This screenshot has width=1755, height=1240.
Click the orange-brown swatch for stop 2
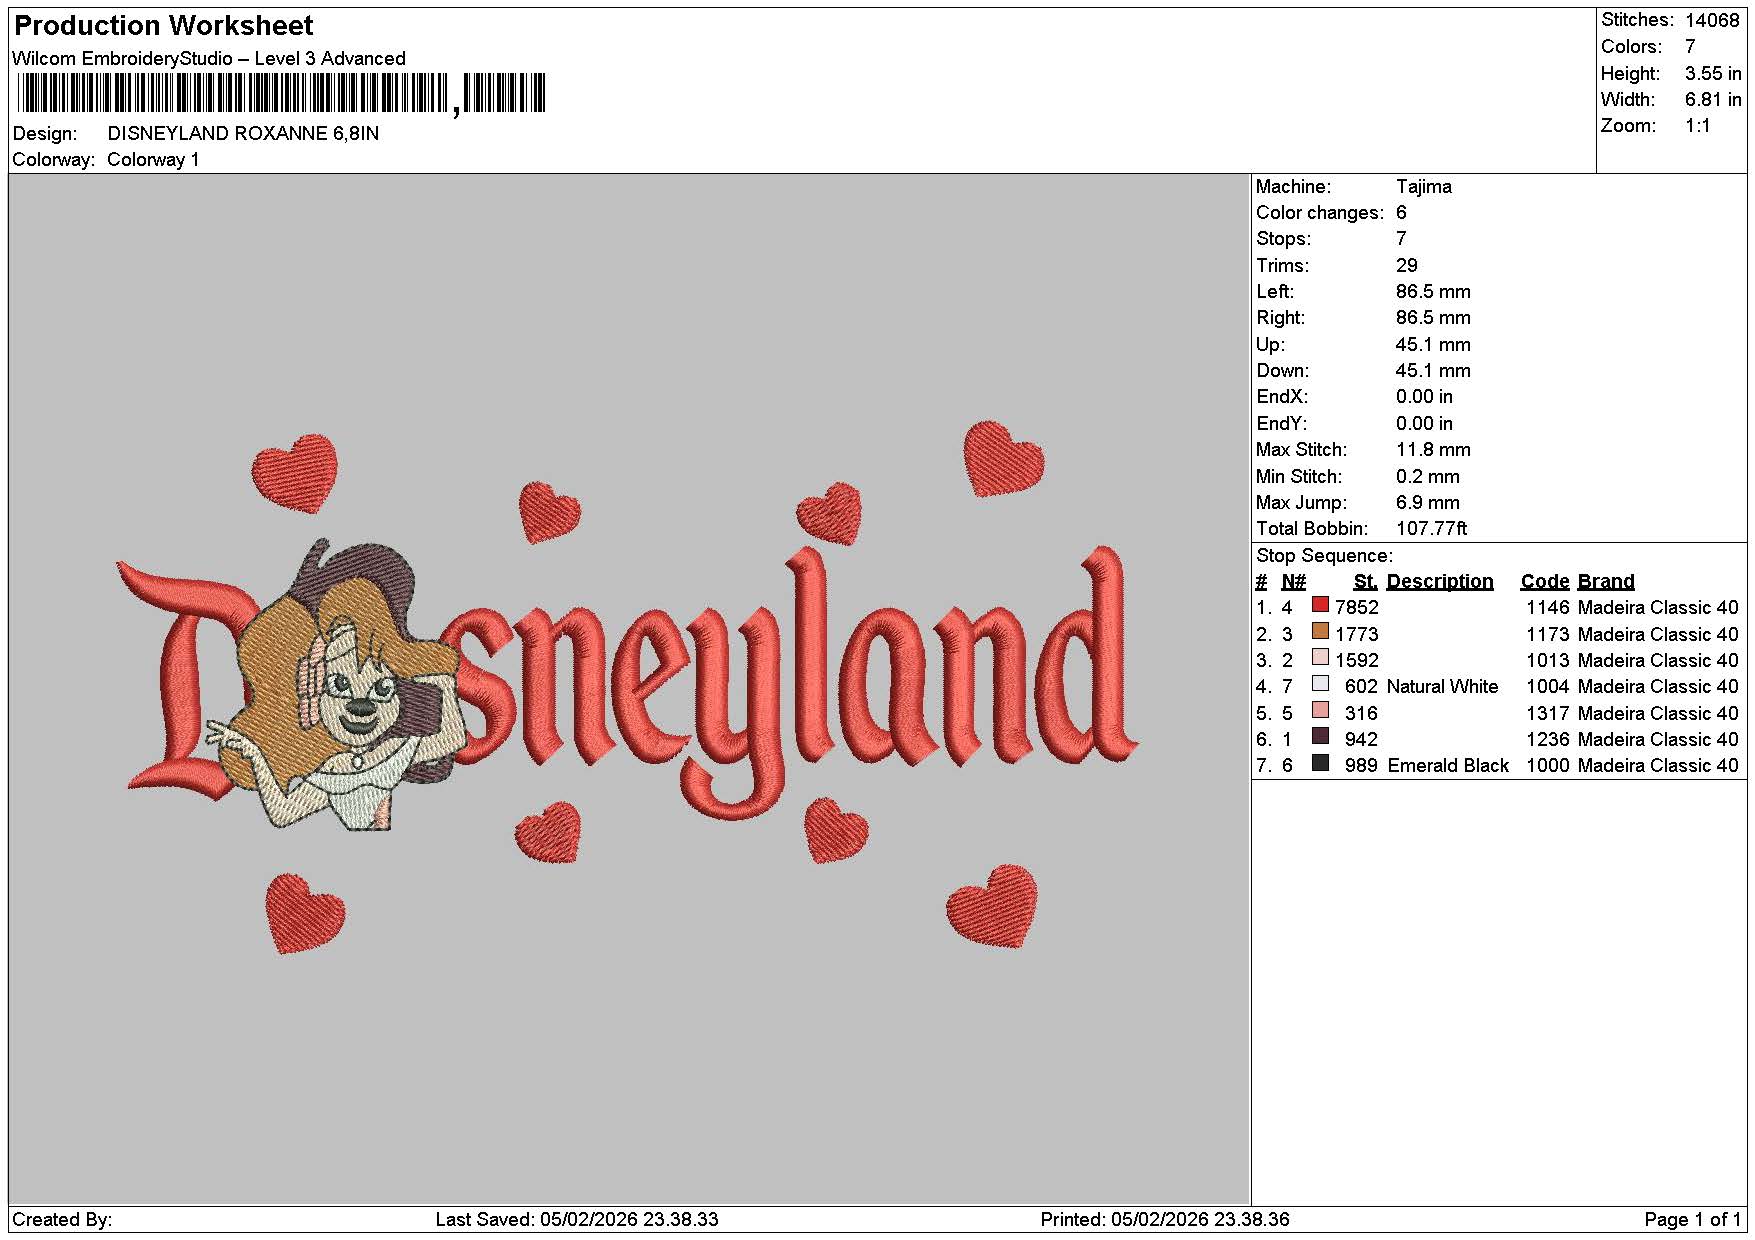pos(1320,631)
